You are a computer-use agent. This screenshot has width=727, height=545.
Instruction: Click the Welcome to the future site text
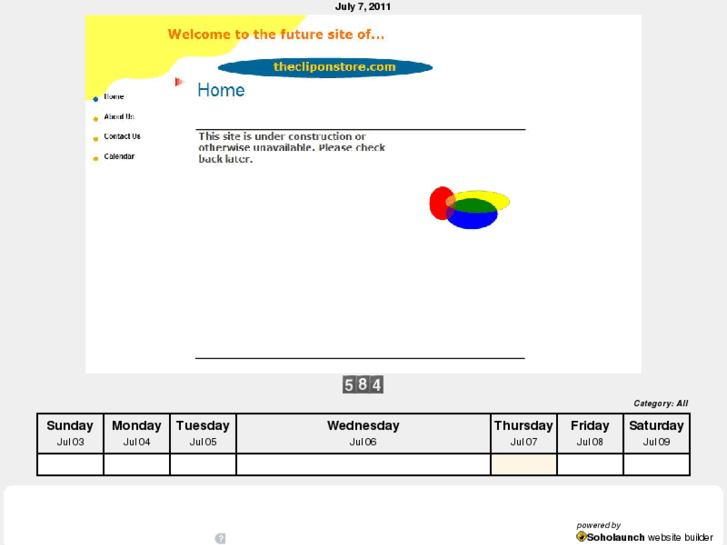(276, 34)
